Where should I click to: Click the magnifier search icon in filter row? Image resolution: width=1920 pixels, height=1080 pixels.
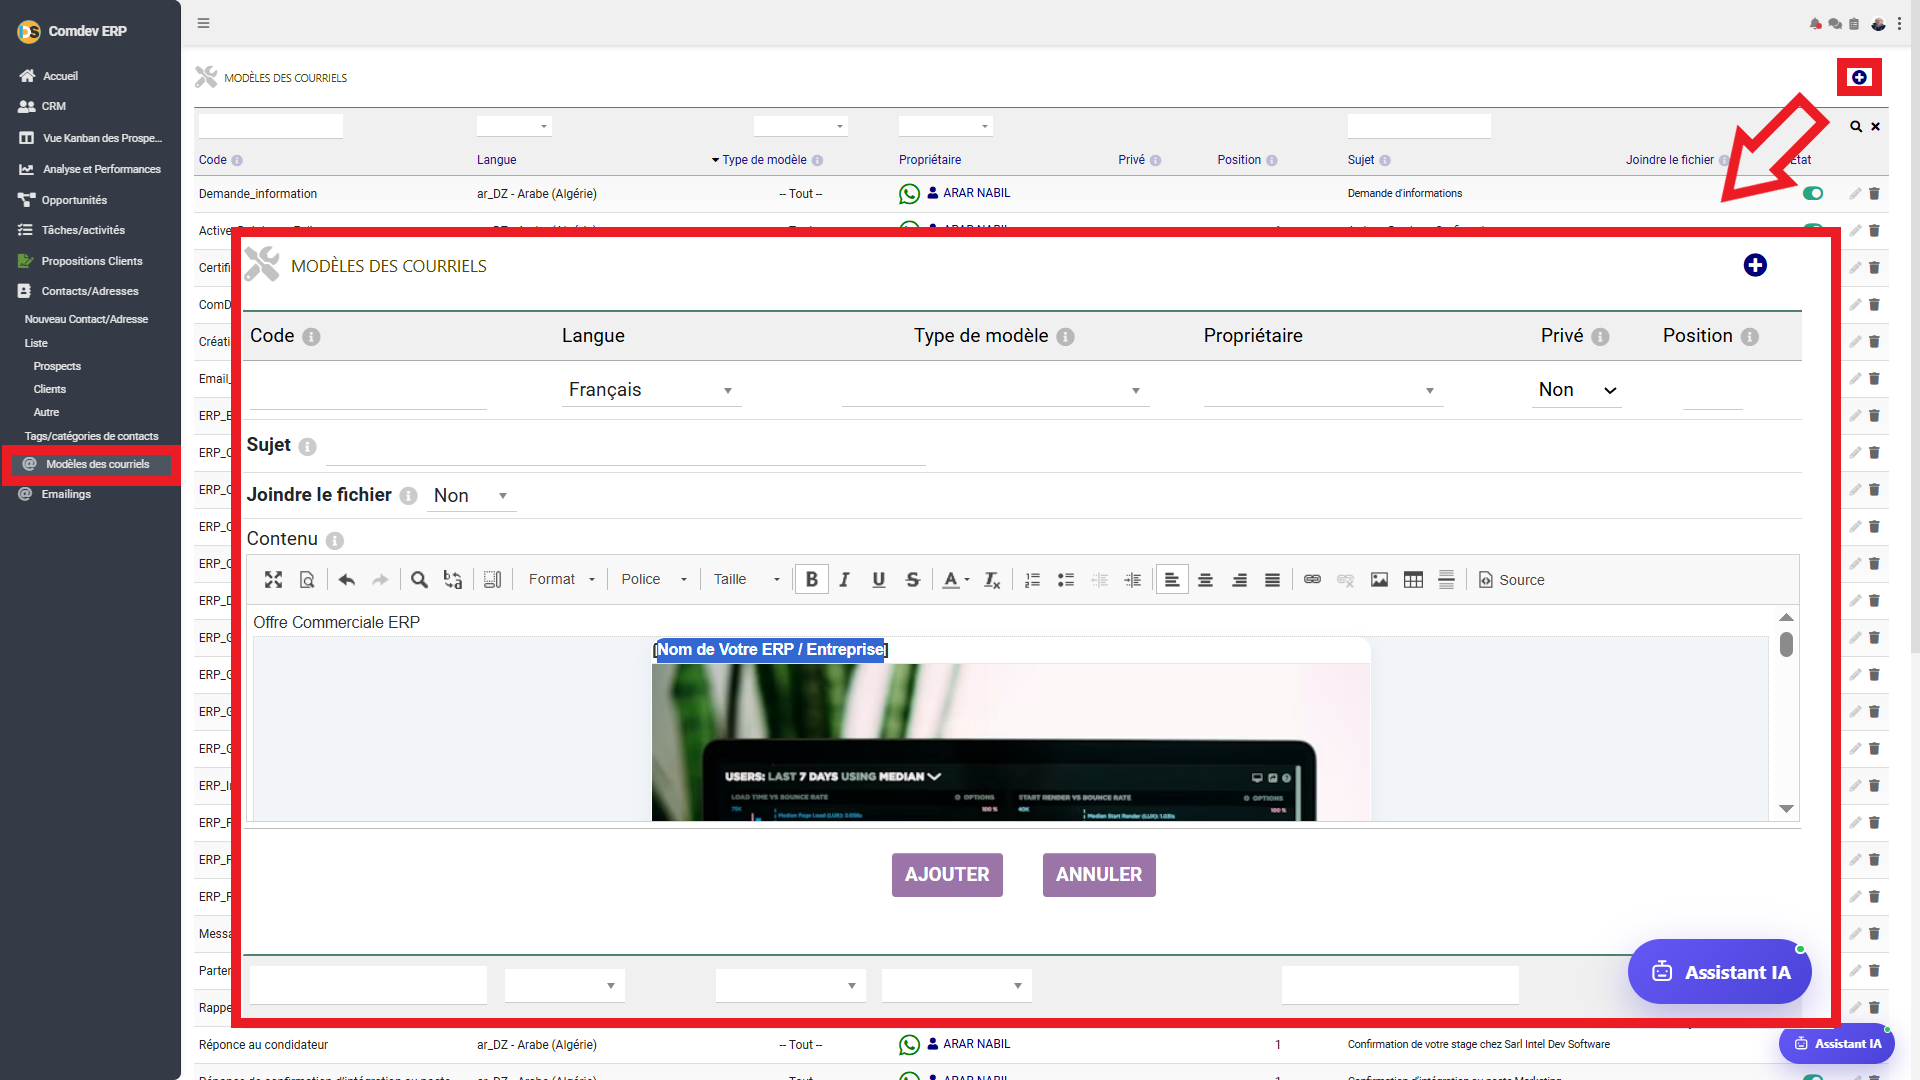click(x=1856, y=127)
